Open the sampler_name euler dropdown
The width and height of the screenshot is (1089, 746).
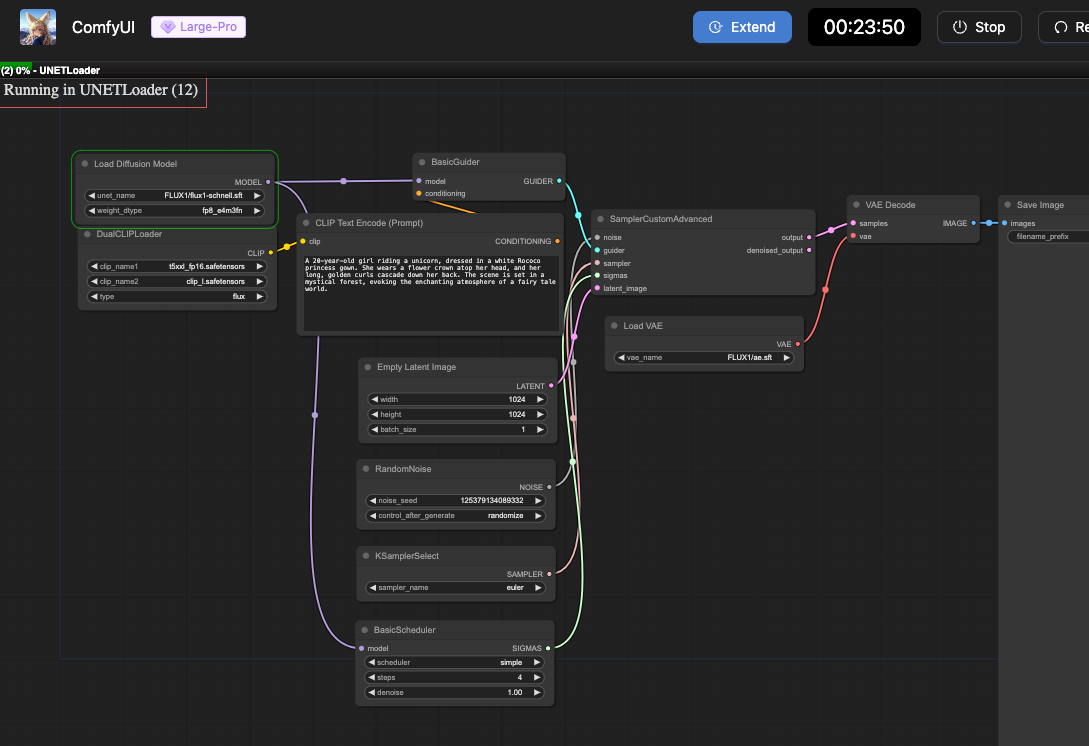(x=456, y=588)
